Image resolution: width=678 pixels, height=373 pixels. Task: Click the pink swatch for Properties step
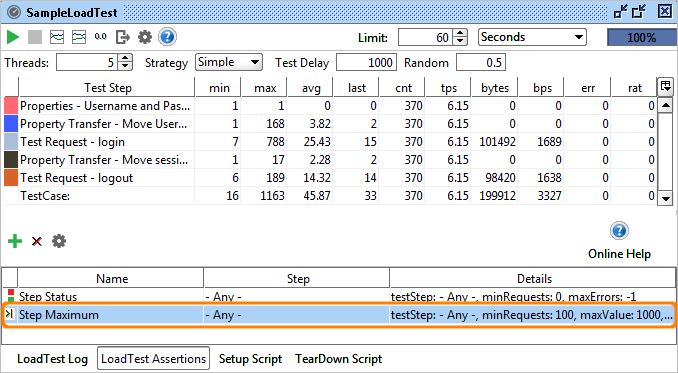11,106
